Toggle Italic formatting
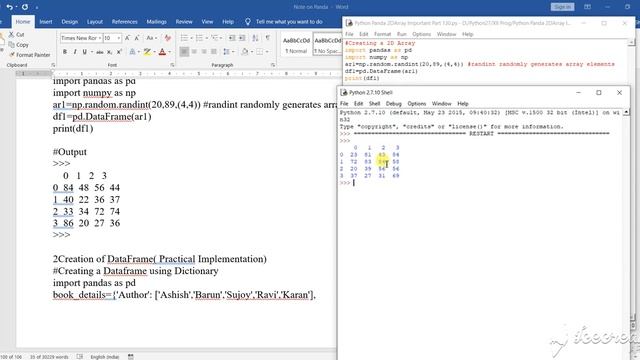 (x=75, y=52)
